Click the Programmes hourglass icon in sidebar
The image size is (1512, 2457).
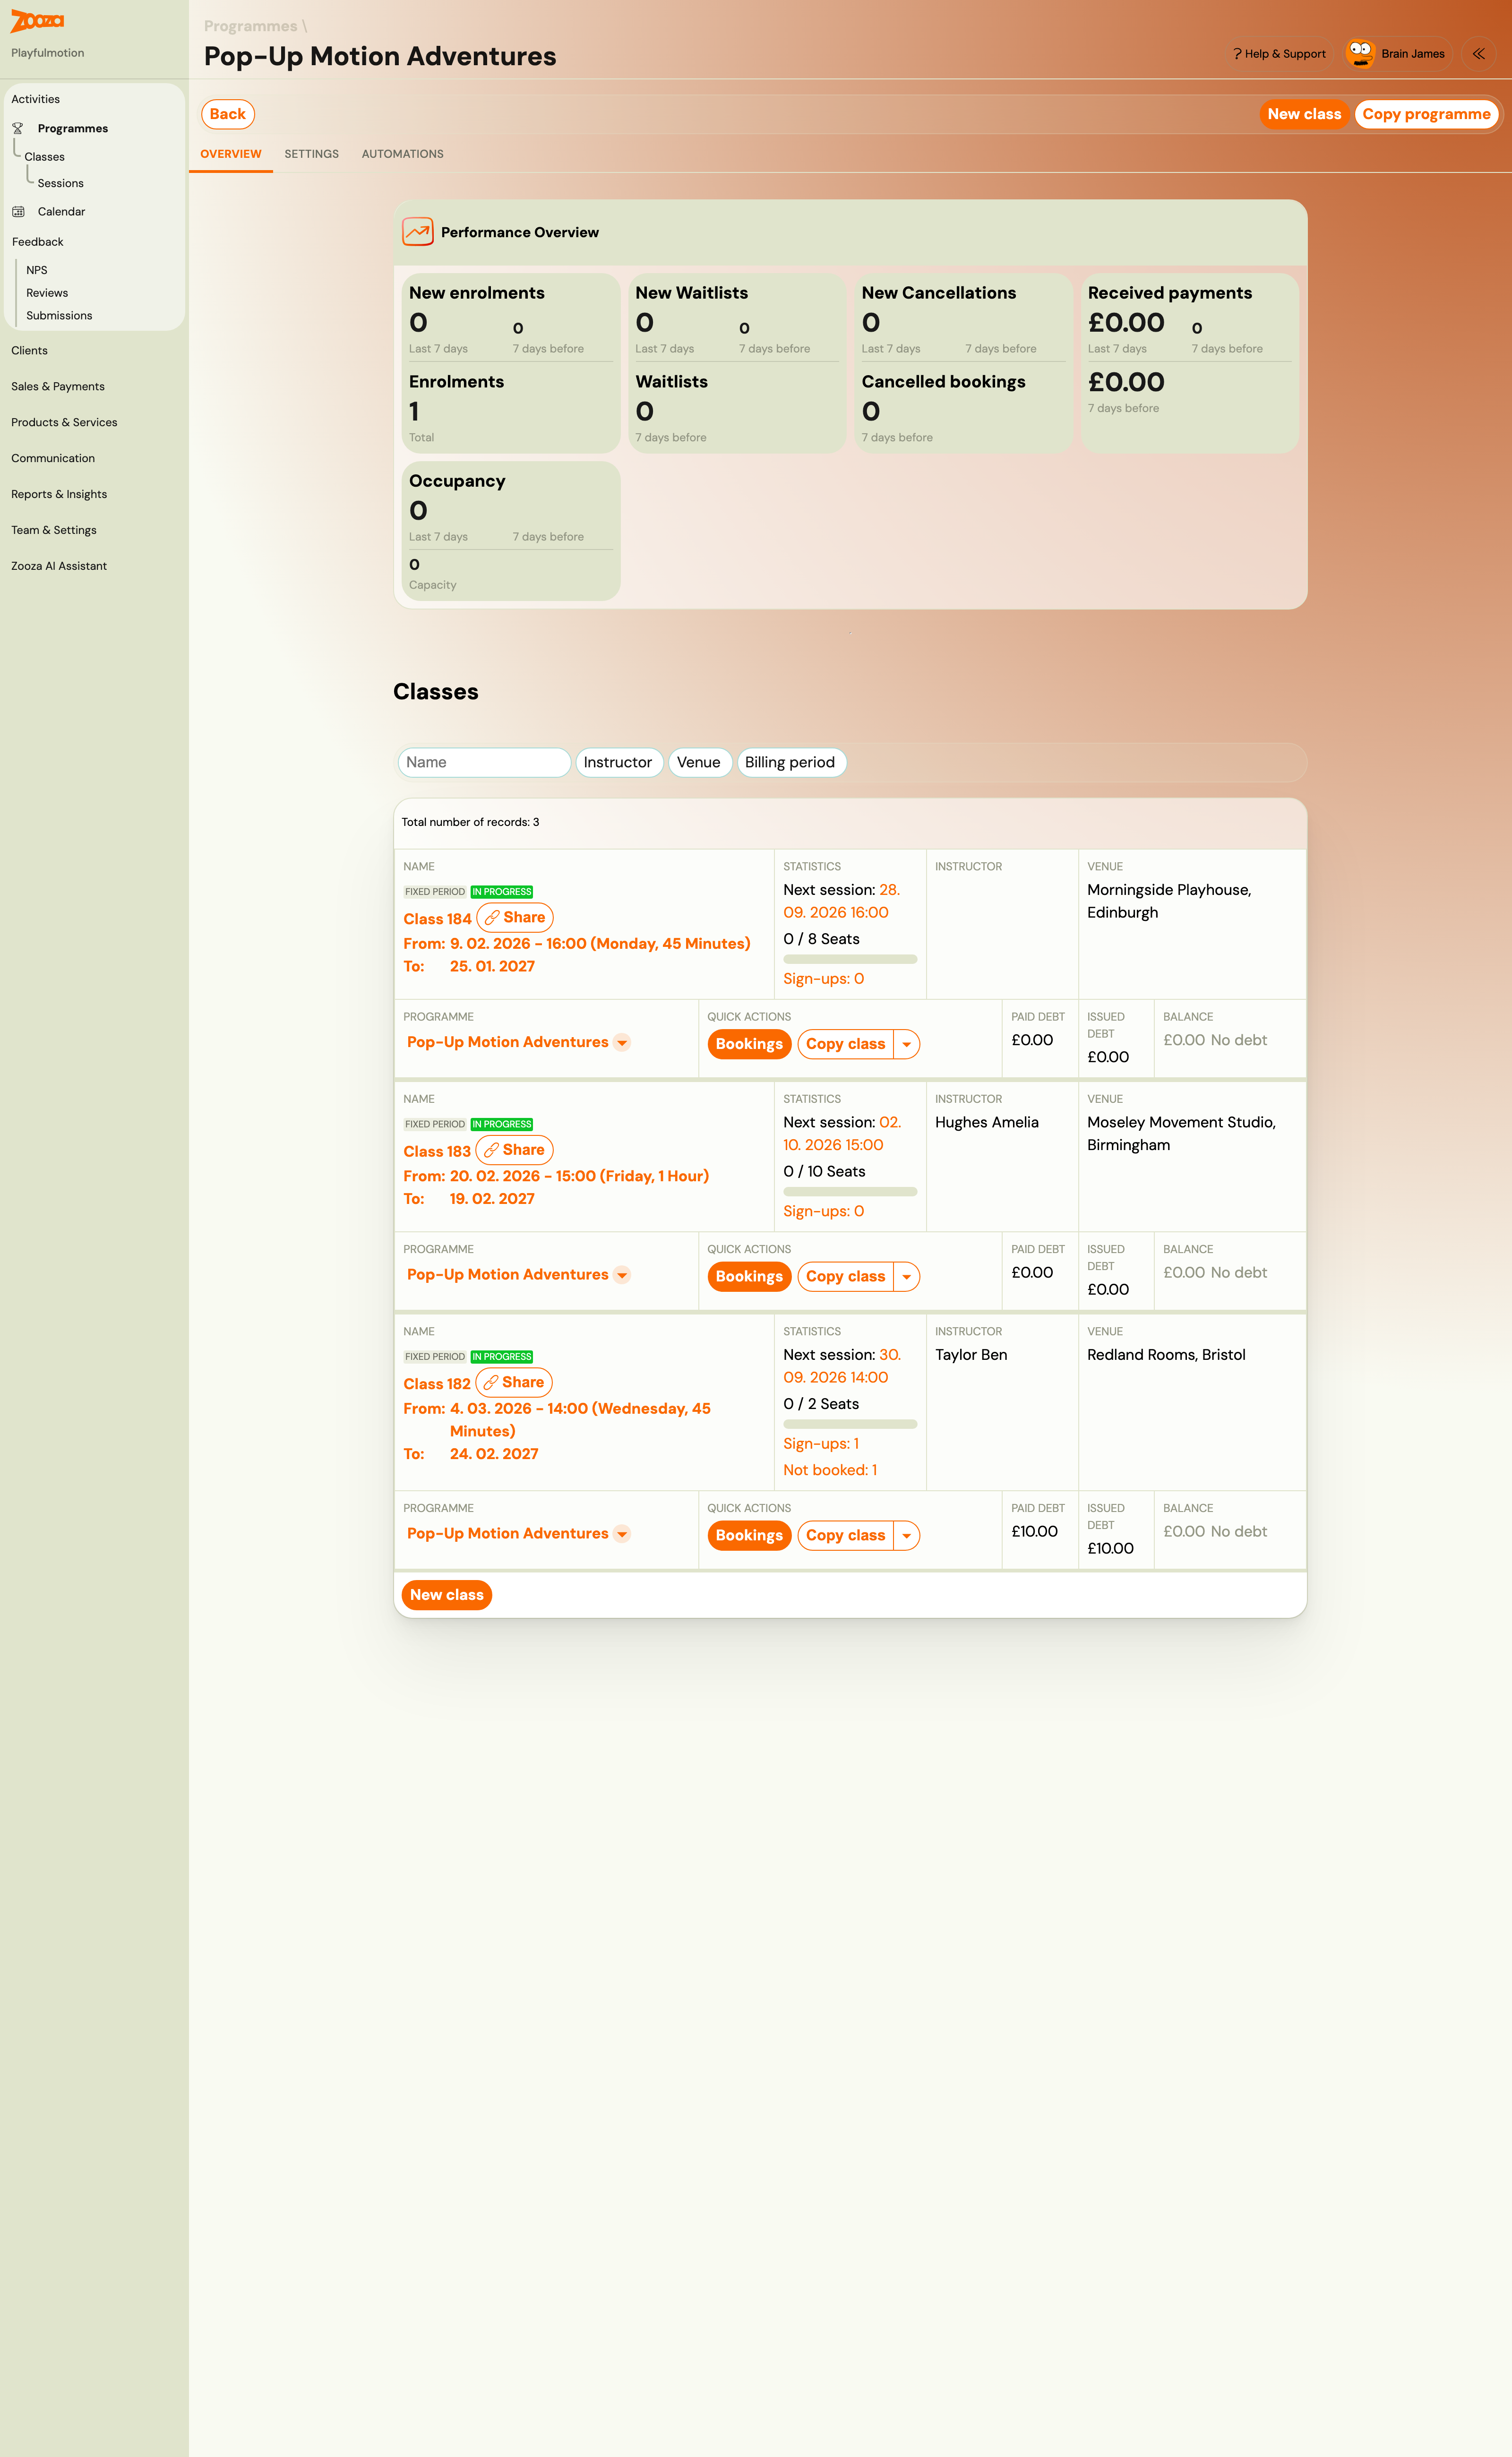pos(18,129)
